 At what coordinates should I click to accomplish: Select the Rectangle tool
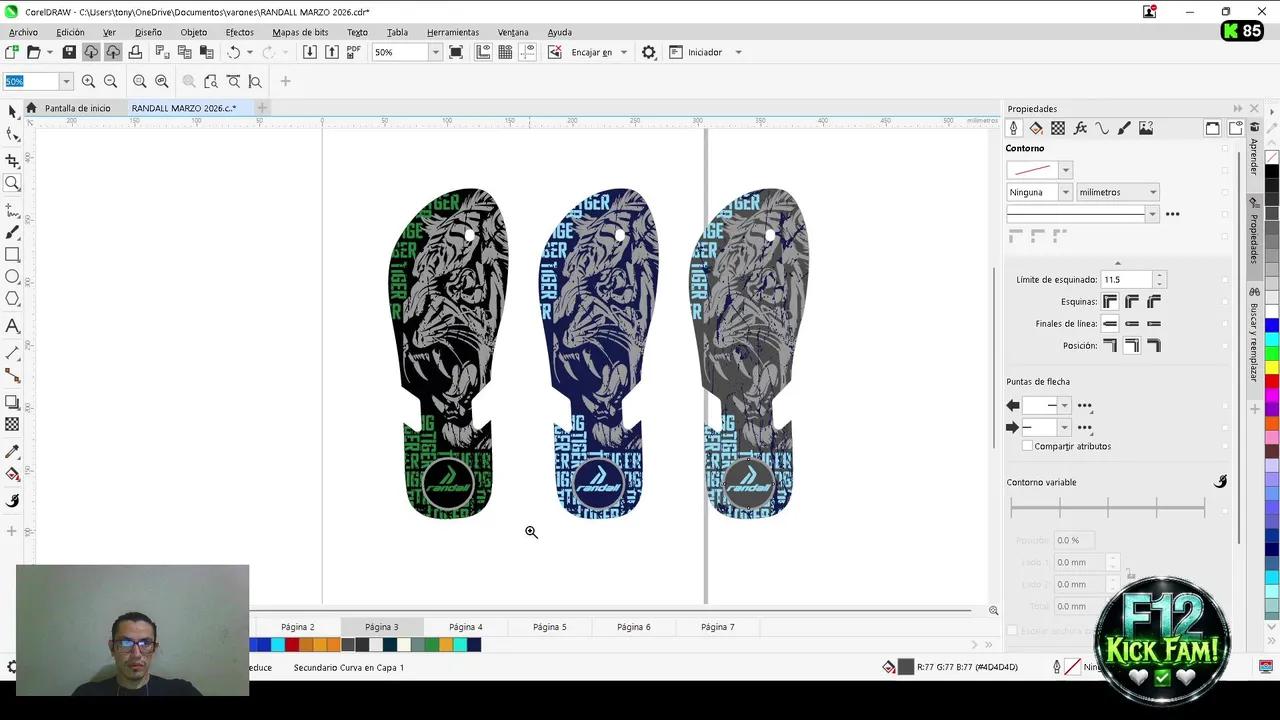tap(12, 255)
